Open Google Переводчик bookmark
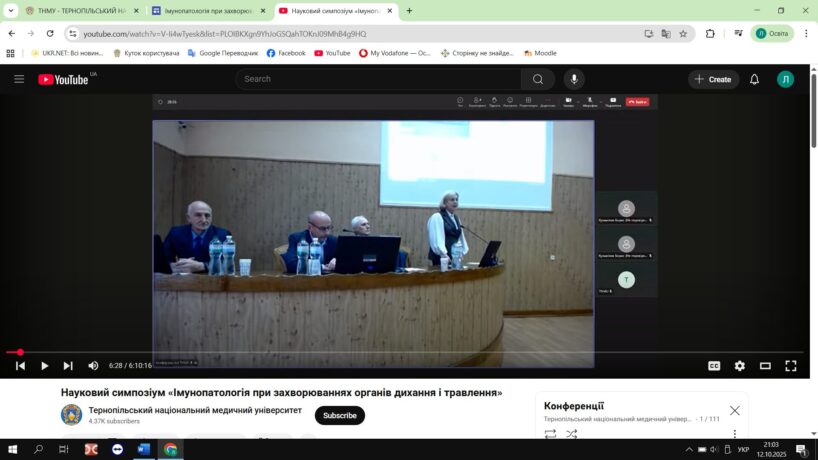Screen dimensions: 818x460 click(x=222, y=53)
